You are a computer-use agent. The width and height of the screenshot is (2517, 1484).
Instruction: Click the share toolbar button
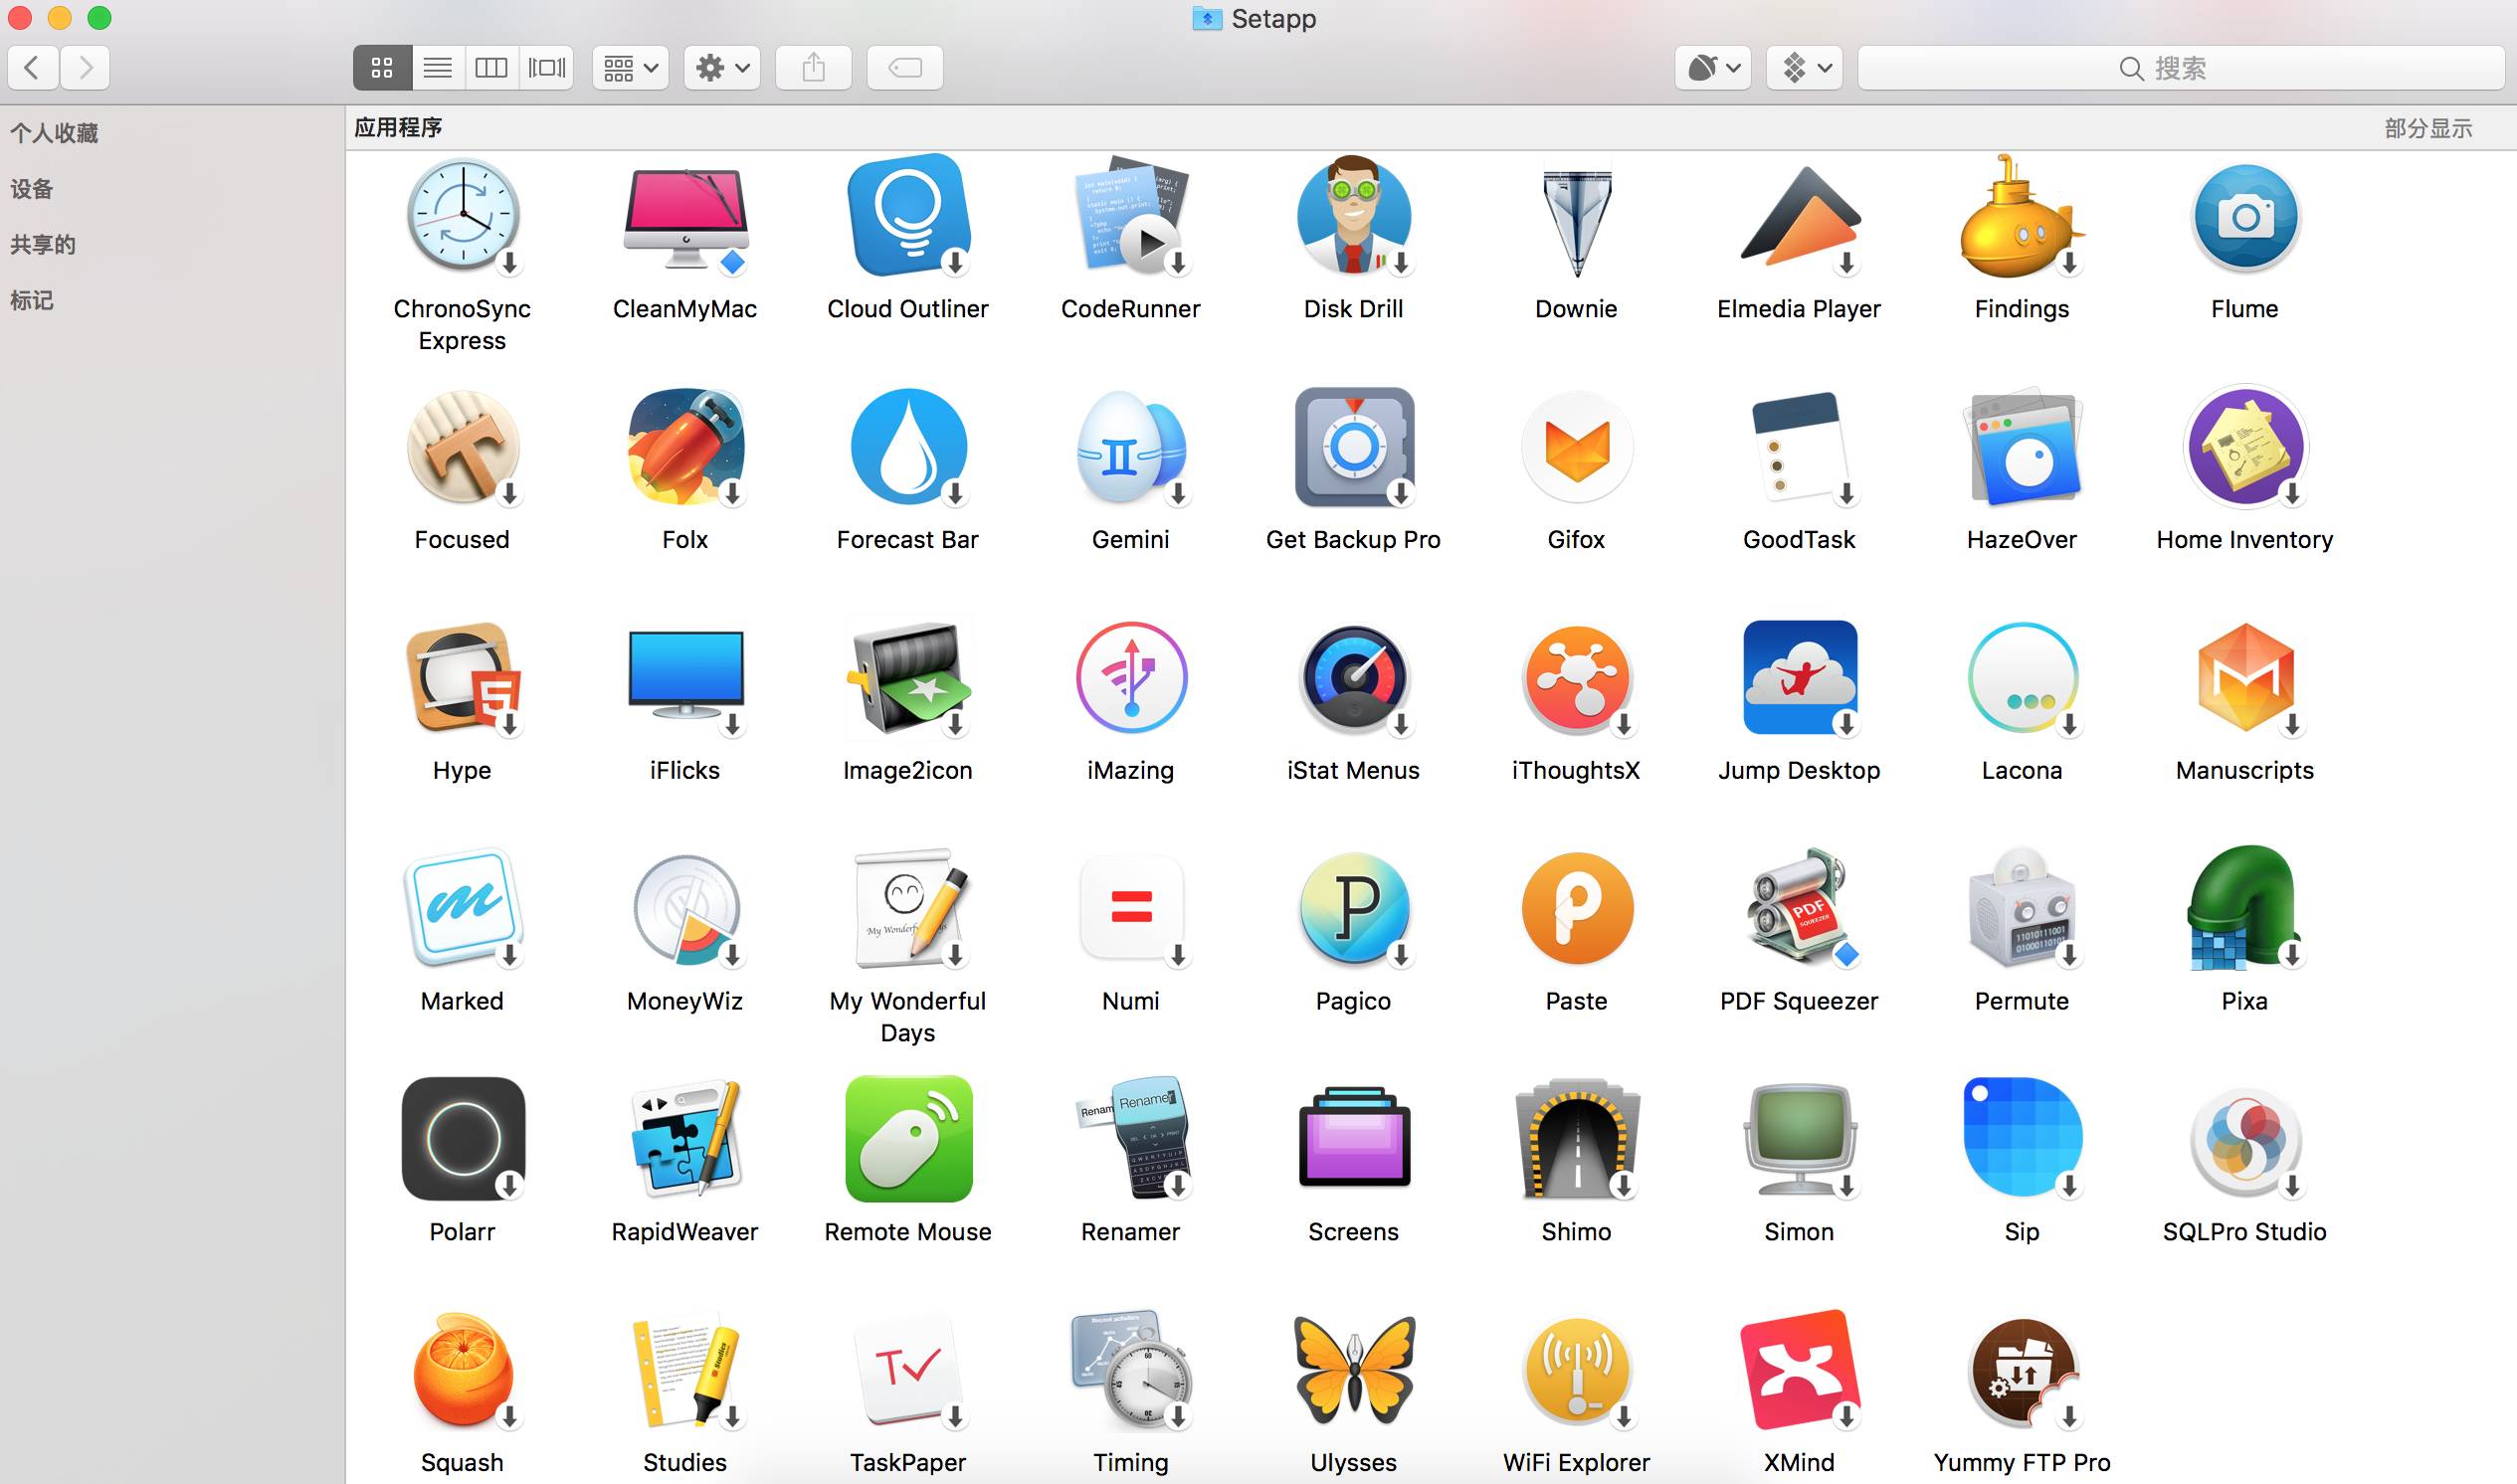pyautogui.click(x=813, y=68)
